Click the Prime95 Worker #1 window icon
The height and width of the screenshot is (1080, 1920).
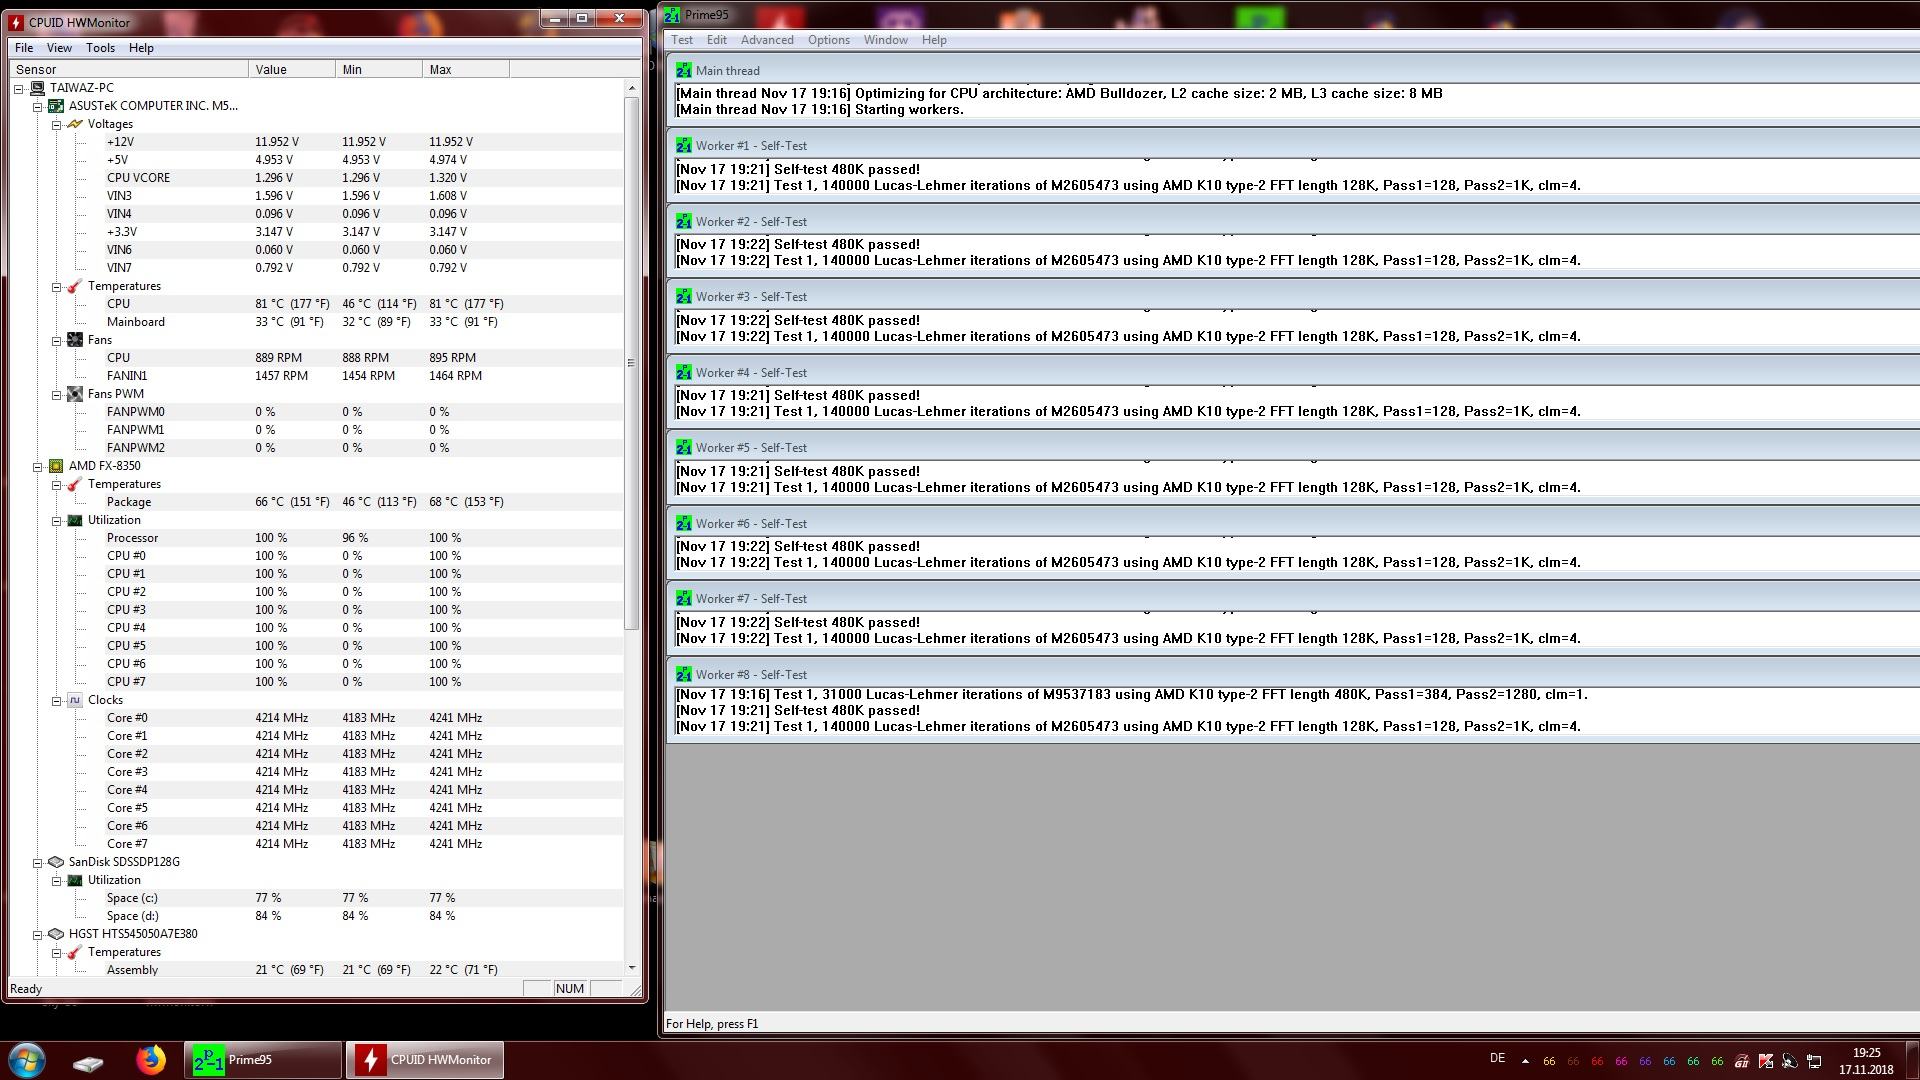click(683, 146)
